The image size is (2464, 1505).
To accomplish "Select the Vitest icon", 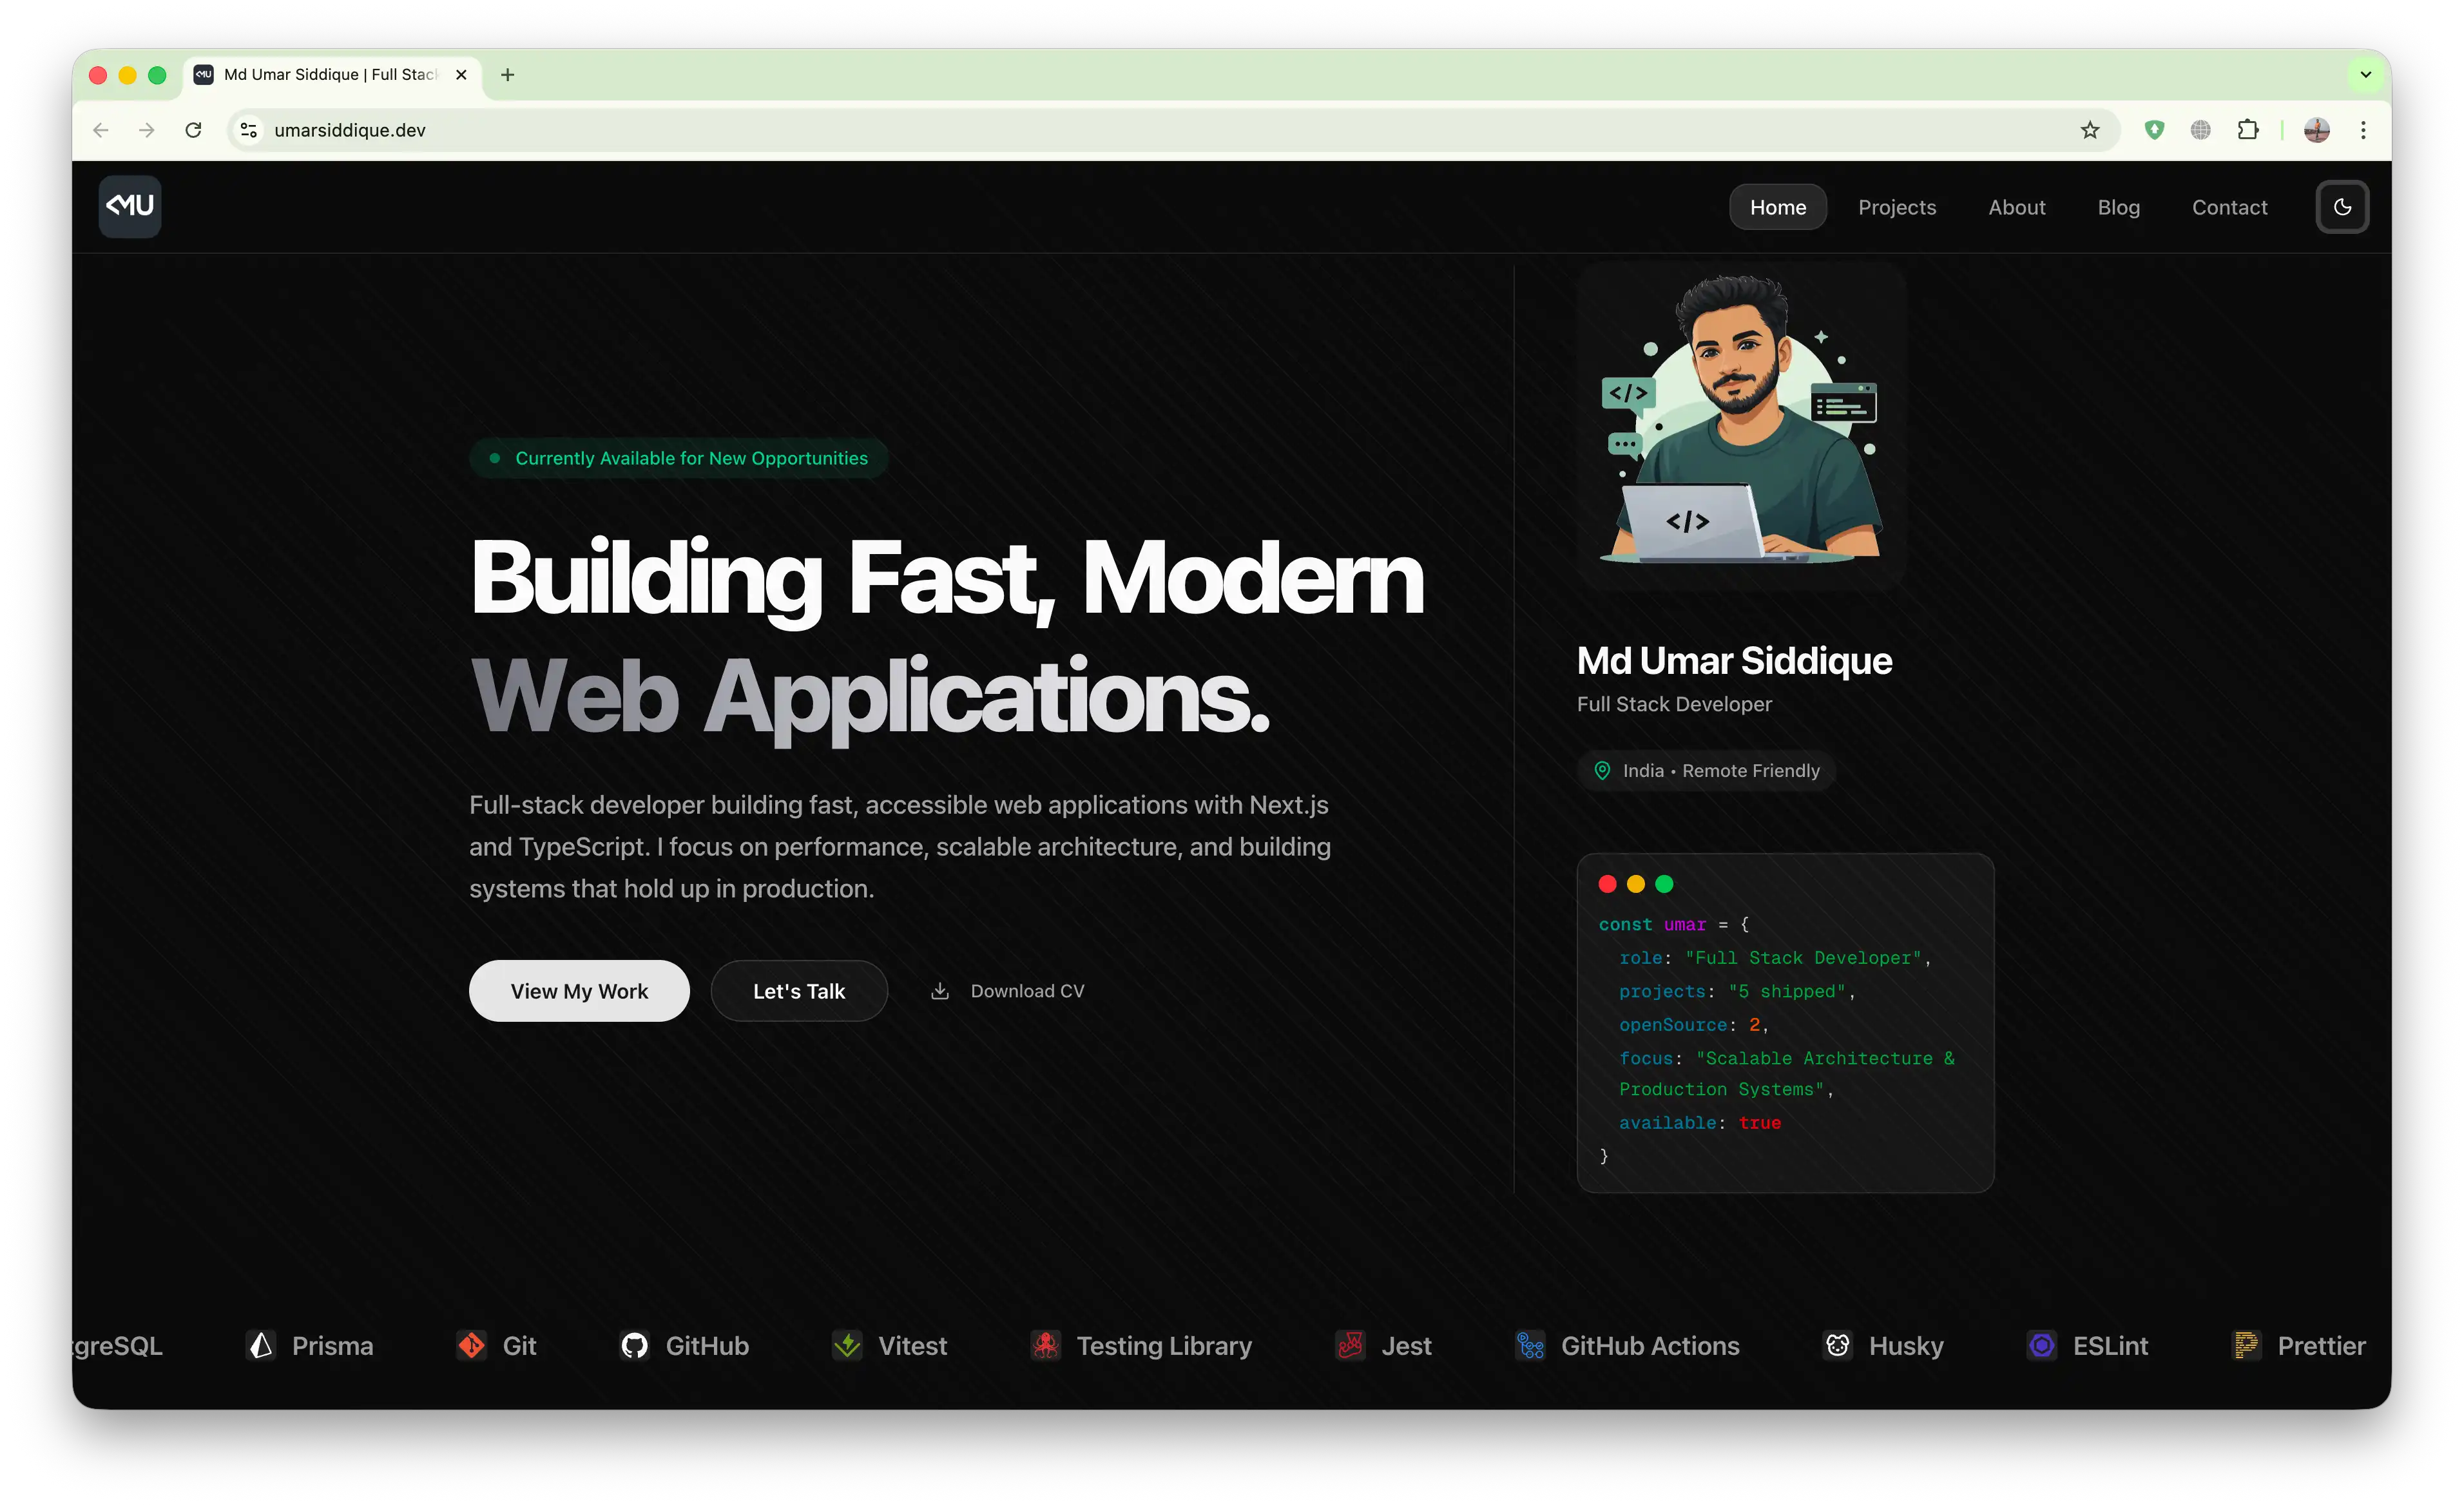I will [846, 1345].
